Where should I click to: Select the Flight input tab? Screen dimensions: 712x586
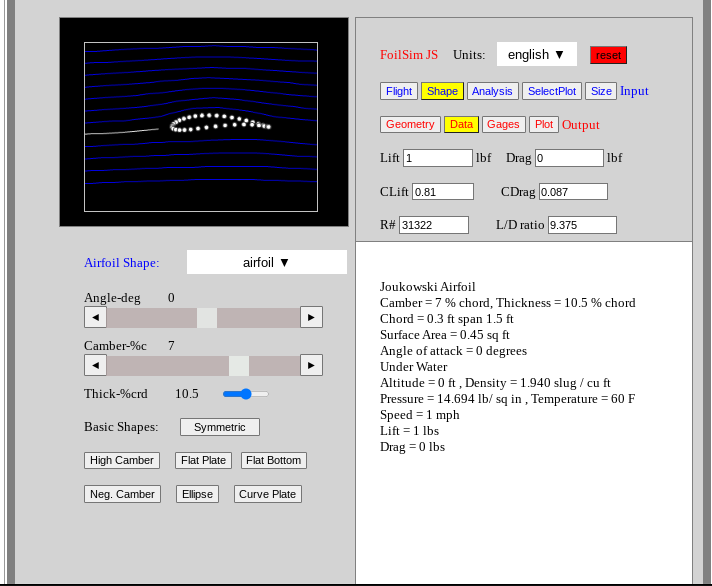pyautogui.click(x=399, y=91)
